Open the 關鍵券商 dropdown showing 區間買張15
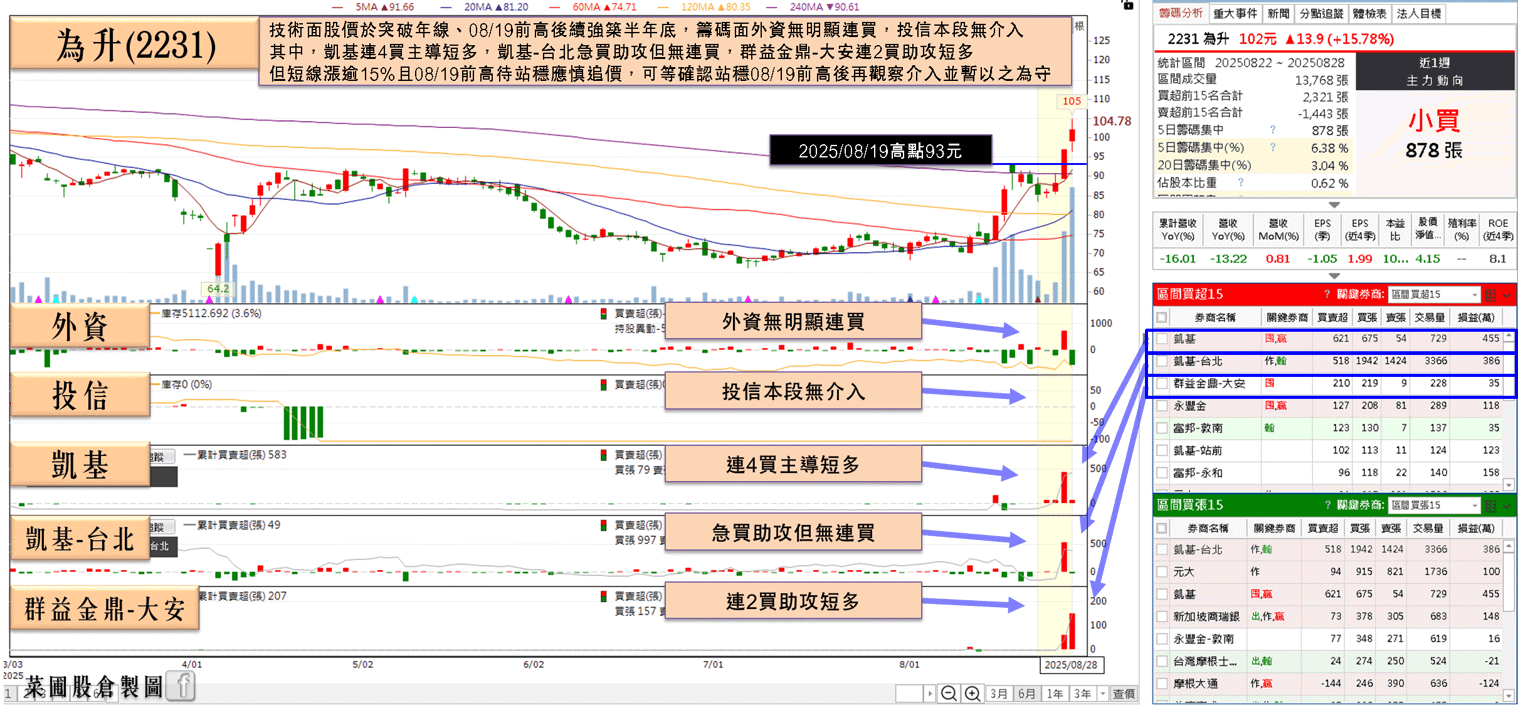 point(1433,505)
